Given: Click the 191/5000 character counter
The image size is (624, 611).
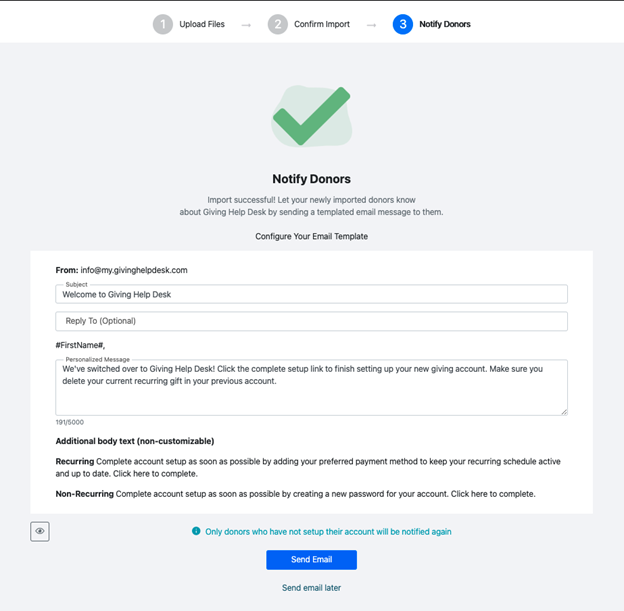Looking at the screenshot, I should [70, 422].
